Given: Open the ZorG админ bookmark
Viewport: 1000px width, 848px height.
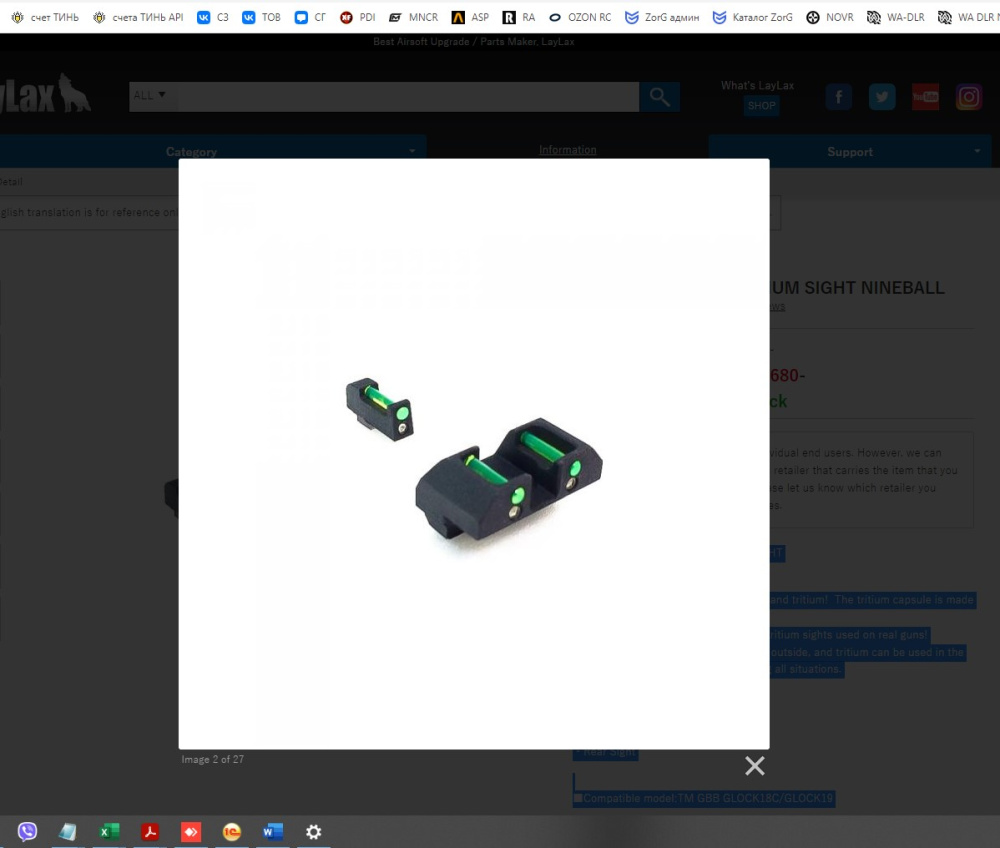Looking at the screenshot, I should tap(662, 17).
